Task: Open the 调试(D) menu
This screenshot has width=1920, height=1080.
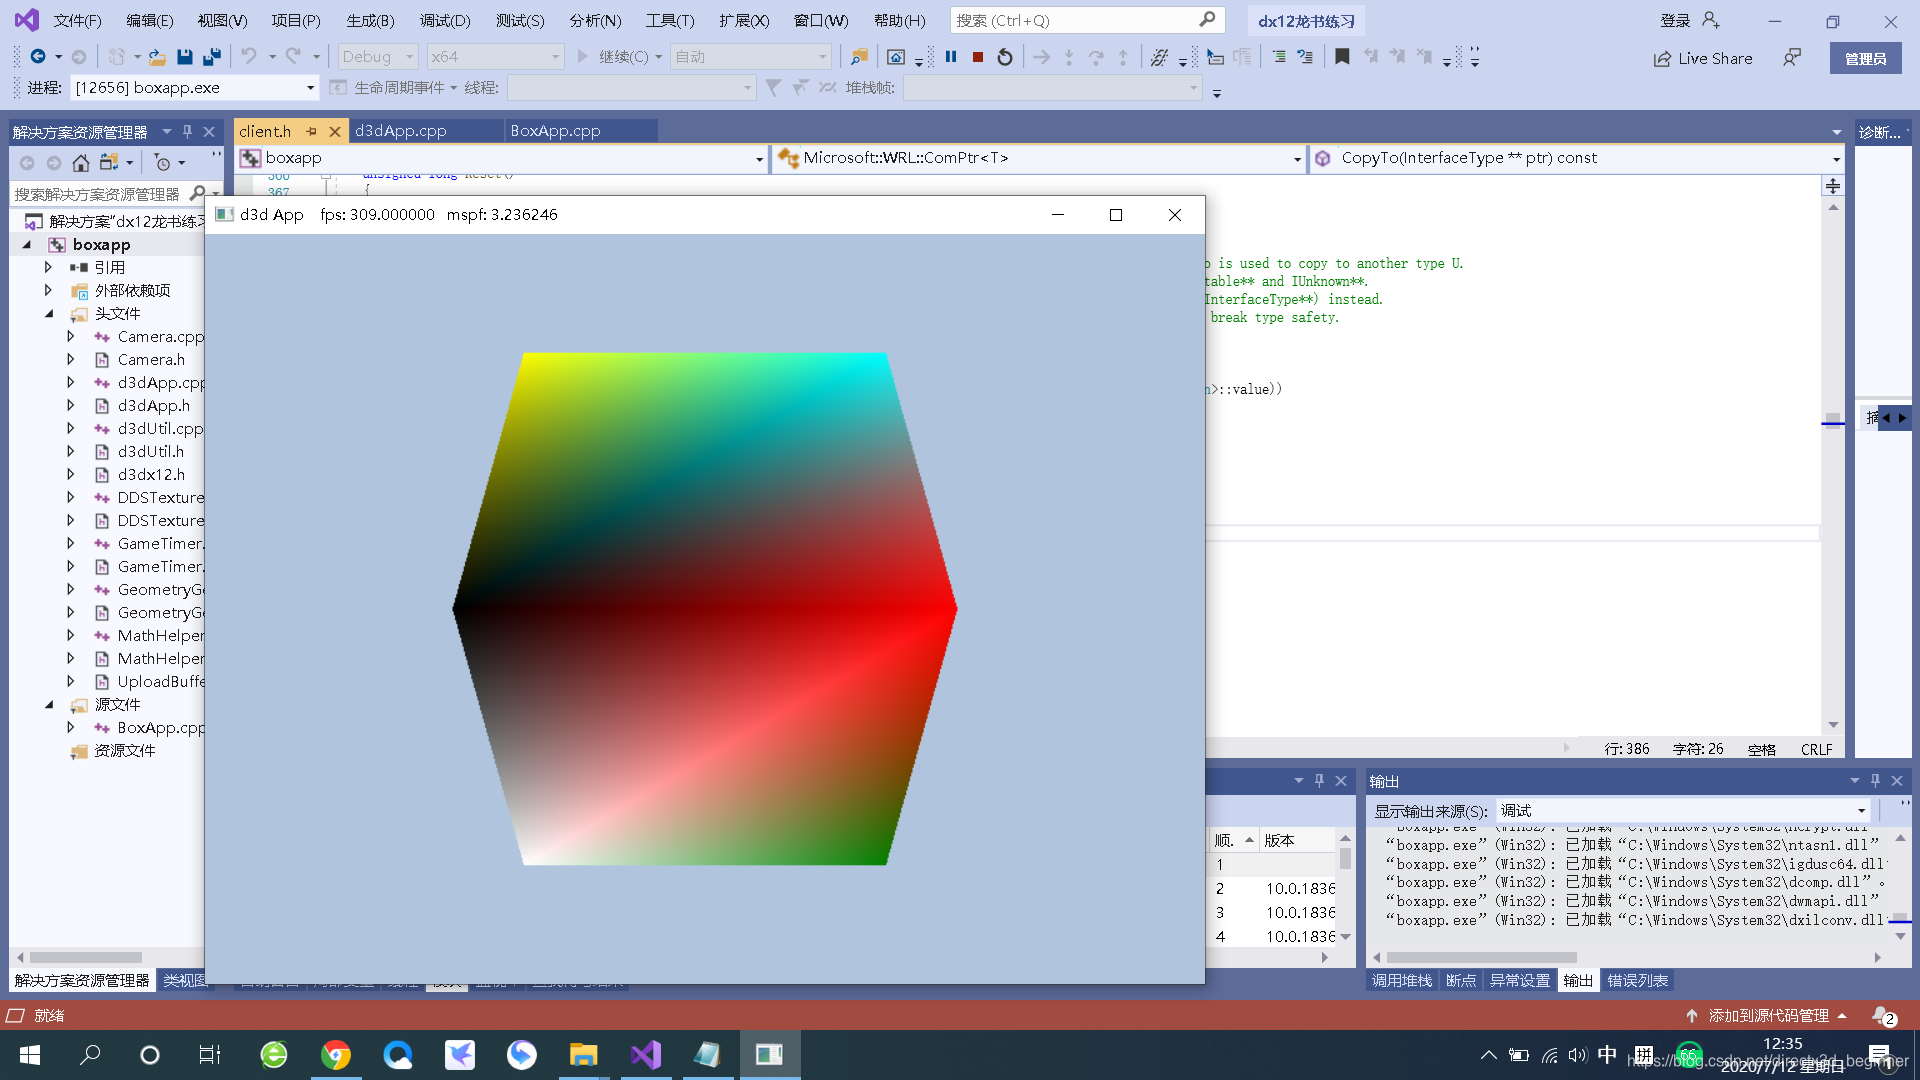Action: (444, 20)
